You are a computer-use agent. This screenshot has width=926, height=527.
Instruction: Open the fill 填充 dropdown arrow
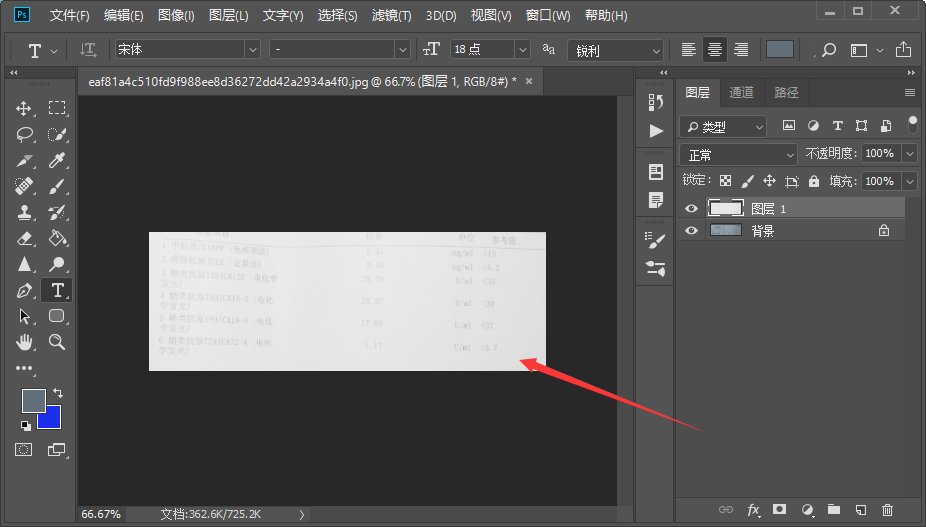pos(909,181)
